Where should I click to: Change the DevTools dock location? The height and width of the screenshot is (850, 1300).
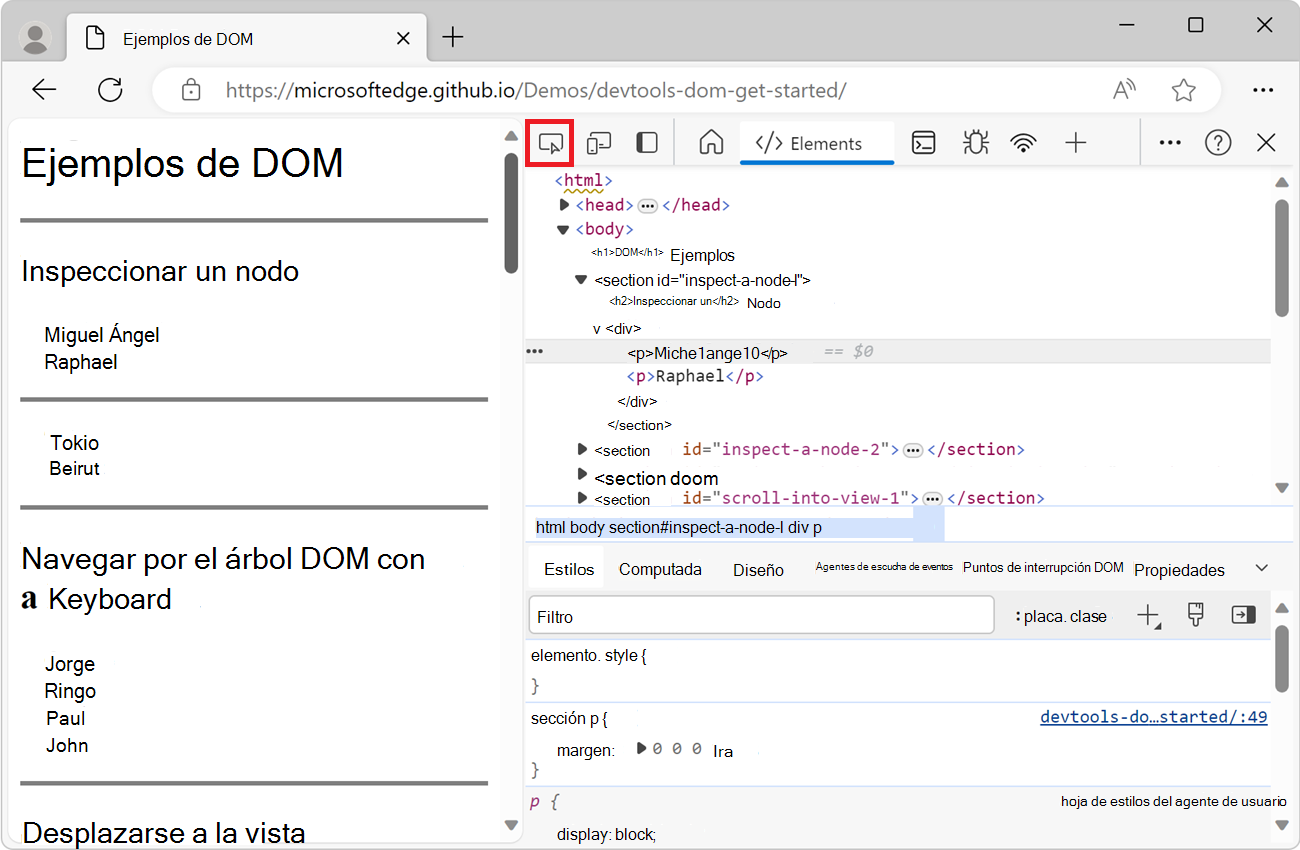[646, 142]
